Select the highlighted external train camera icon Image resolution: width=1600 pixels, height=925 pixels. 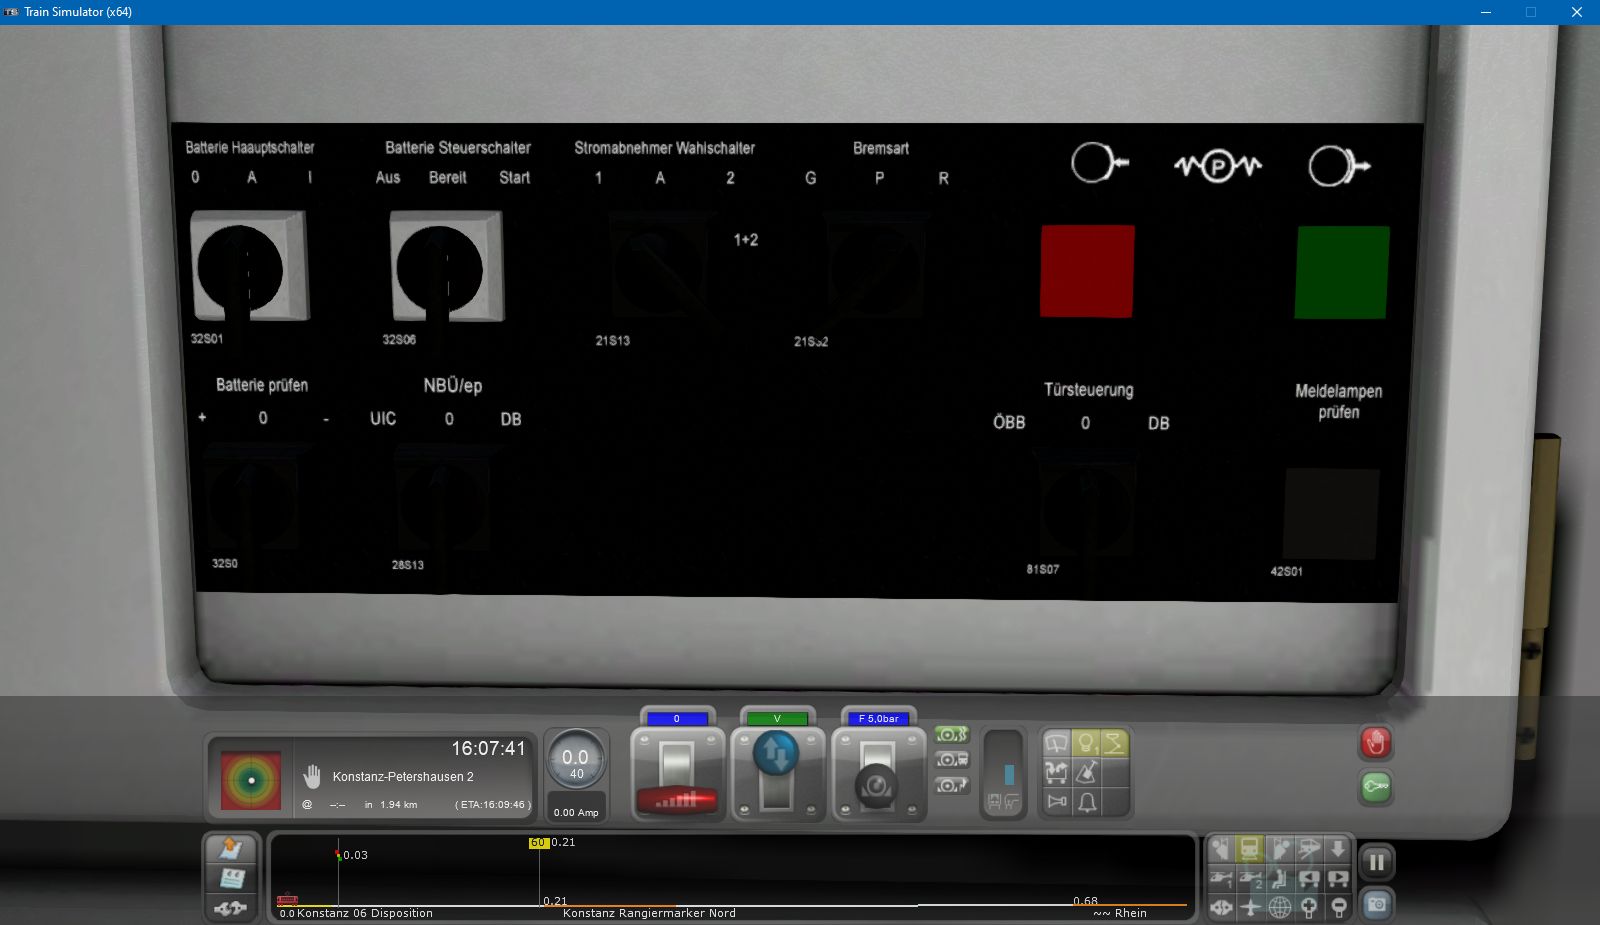point(1250,850)
